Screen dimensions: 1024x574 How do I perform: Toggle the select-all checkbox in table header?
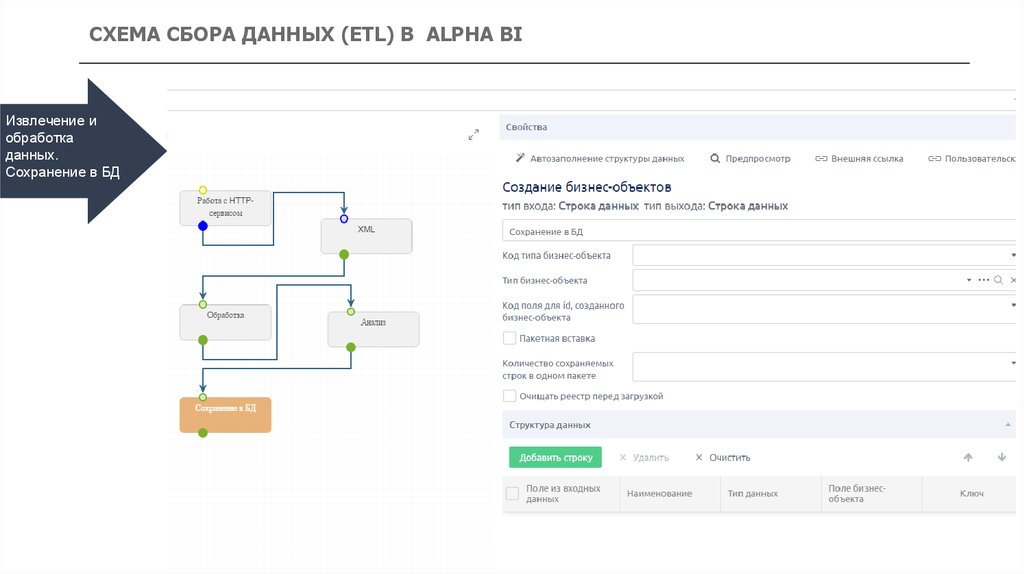click(x=513, y=493)
